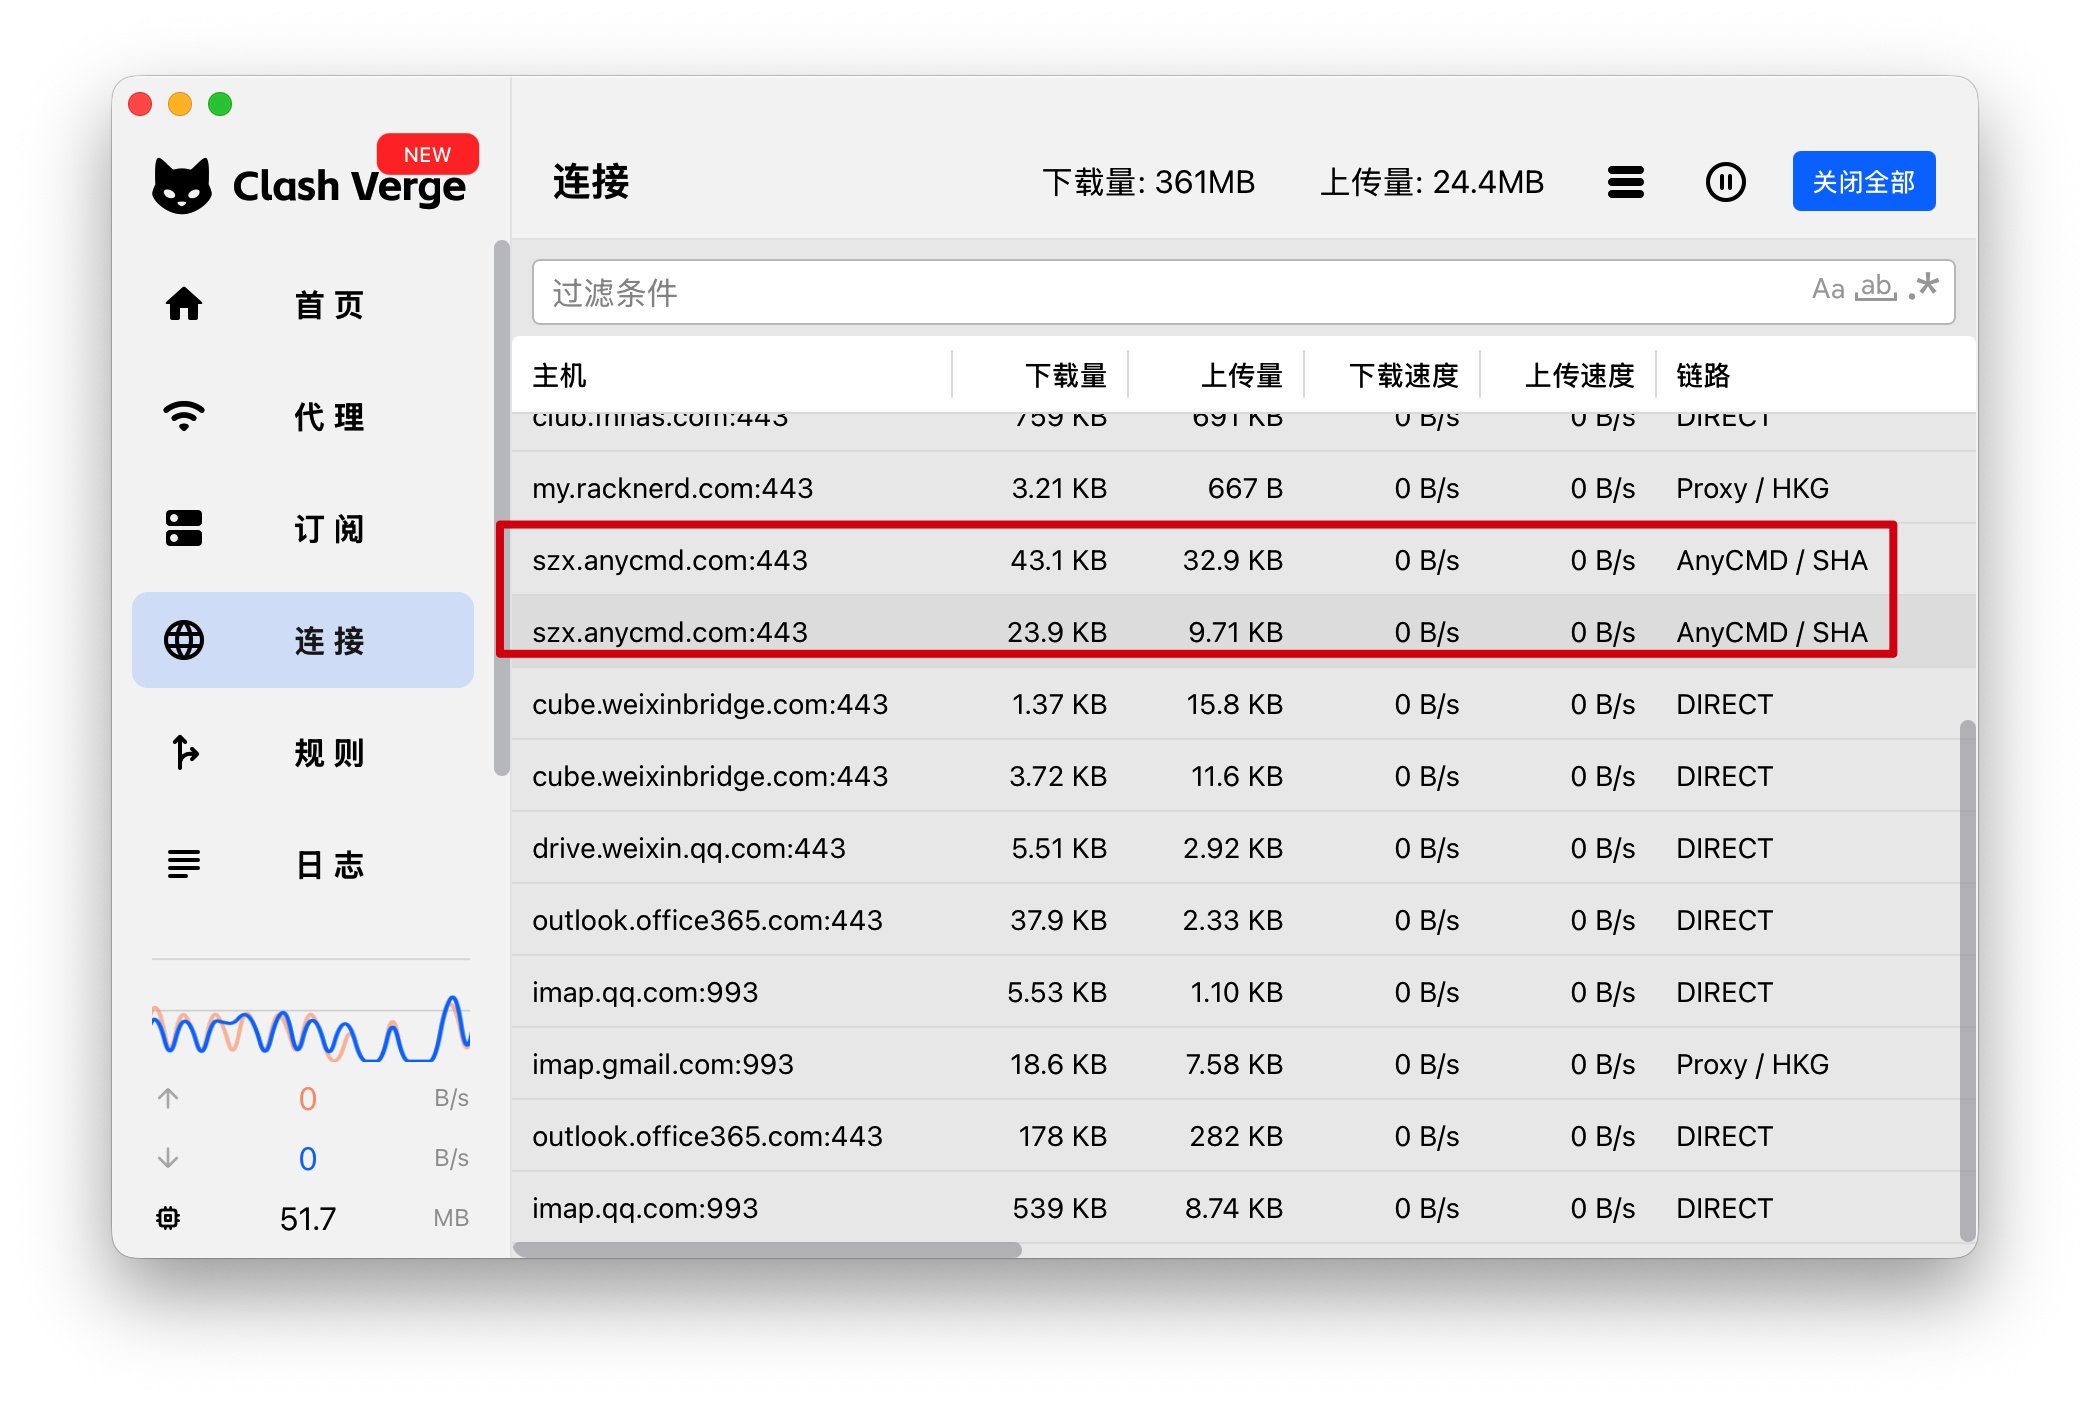Toggle regular expression filter option
The image size is (2090, 1406).
click(x=1924, y=288)
